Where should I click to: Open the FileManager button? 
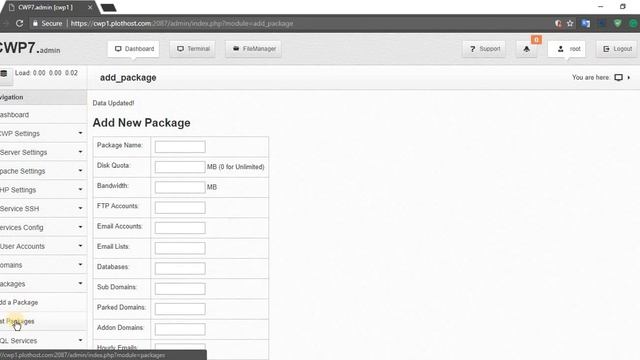[253, 49]
